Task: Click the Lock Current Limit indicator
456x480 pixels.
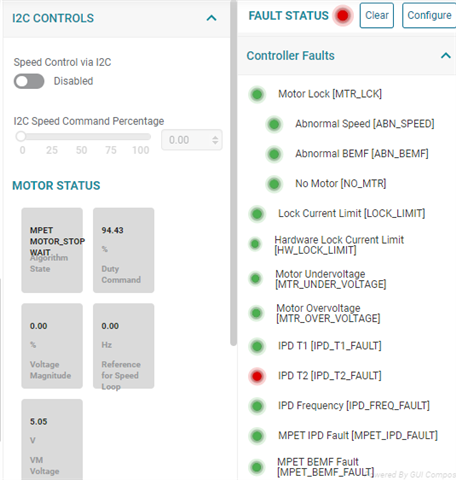Action: 257,214
